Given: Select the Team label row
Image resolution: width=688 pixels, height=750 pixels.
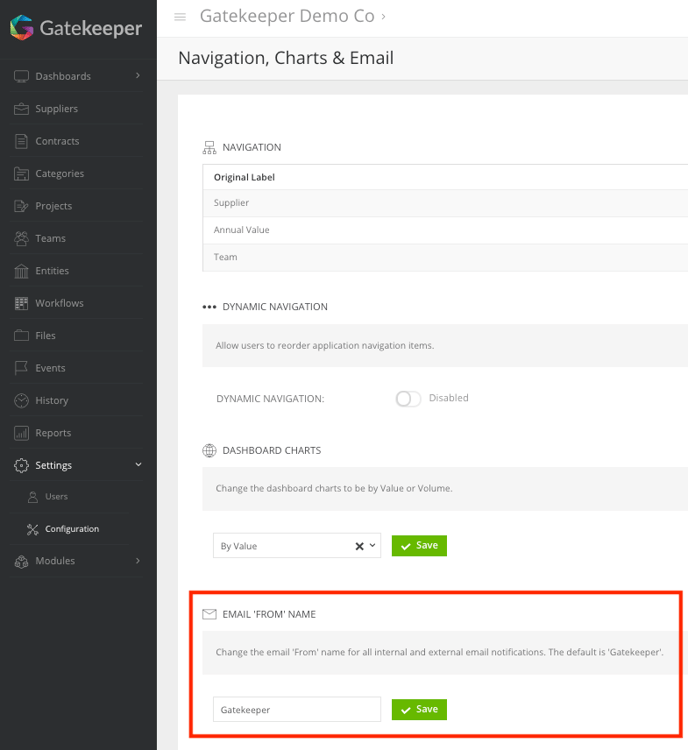Looking at the screenshot, I should (445, 257).
